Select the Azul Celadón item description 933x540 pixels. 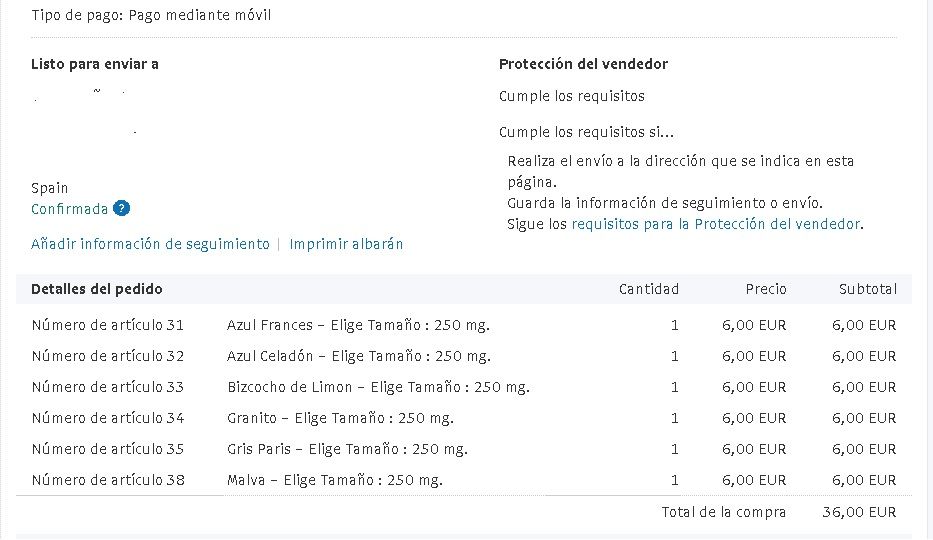point(359,356)
